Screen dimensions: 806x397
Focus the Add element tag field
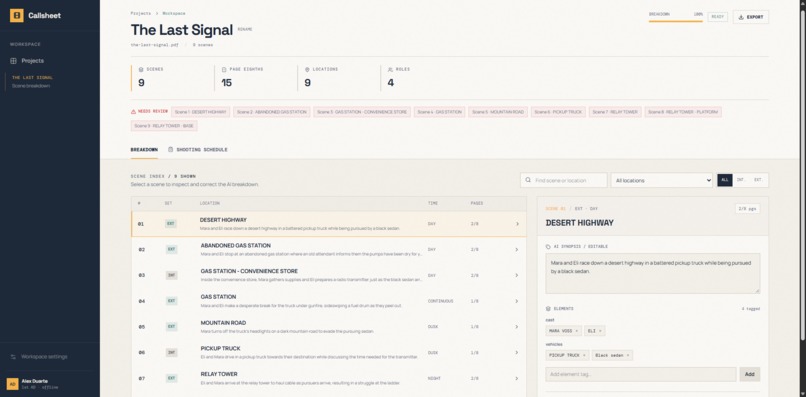pyautogui.click(x=640, y=374)
